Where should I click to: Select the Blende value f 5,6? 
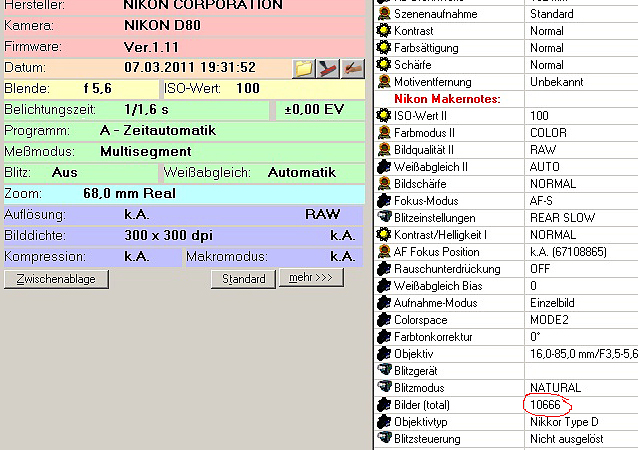[97, 89]
